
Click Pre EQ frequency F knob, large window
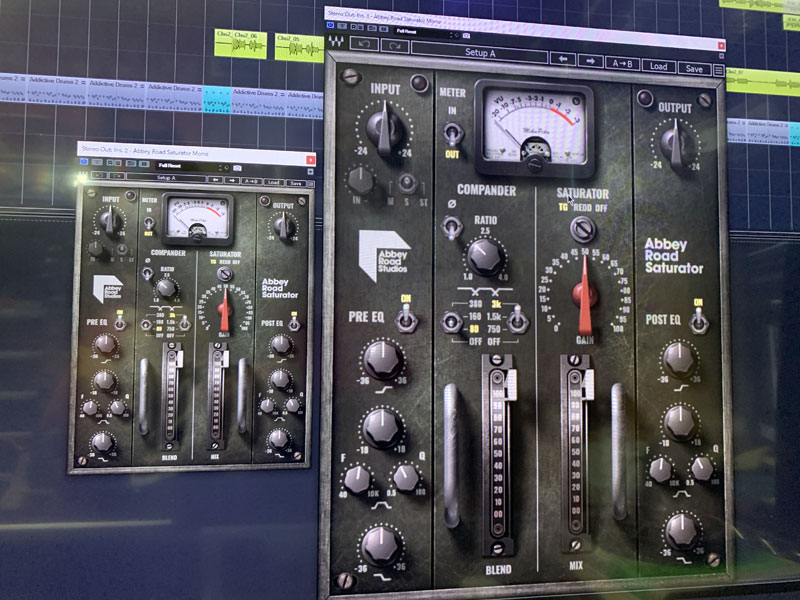click(358, 479)
